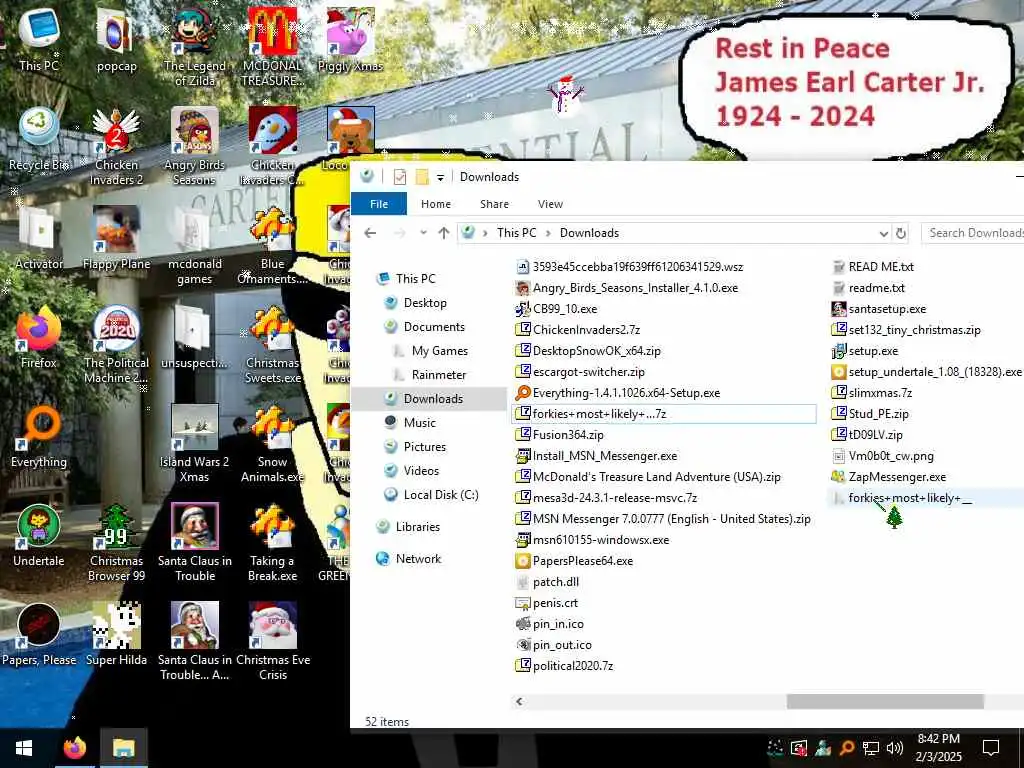Launch Chicken Invaders 2 desktop shortcut
Image resolution: width=1024 pixels, height=768 pixels.
click(116, 146)
